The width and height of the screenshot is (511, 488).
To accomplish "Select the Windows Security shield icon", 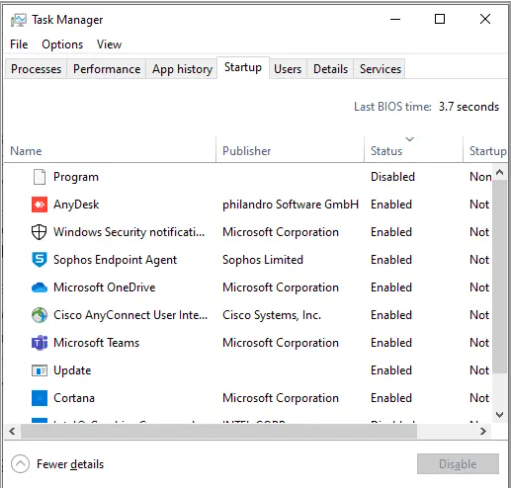I will point(39,232).
